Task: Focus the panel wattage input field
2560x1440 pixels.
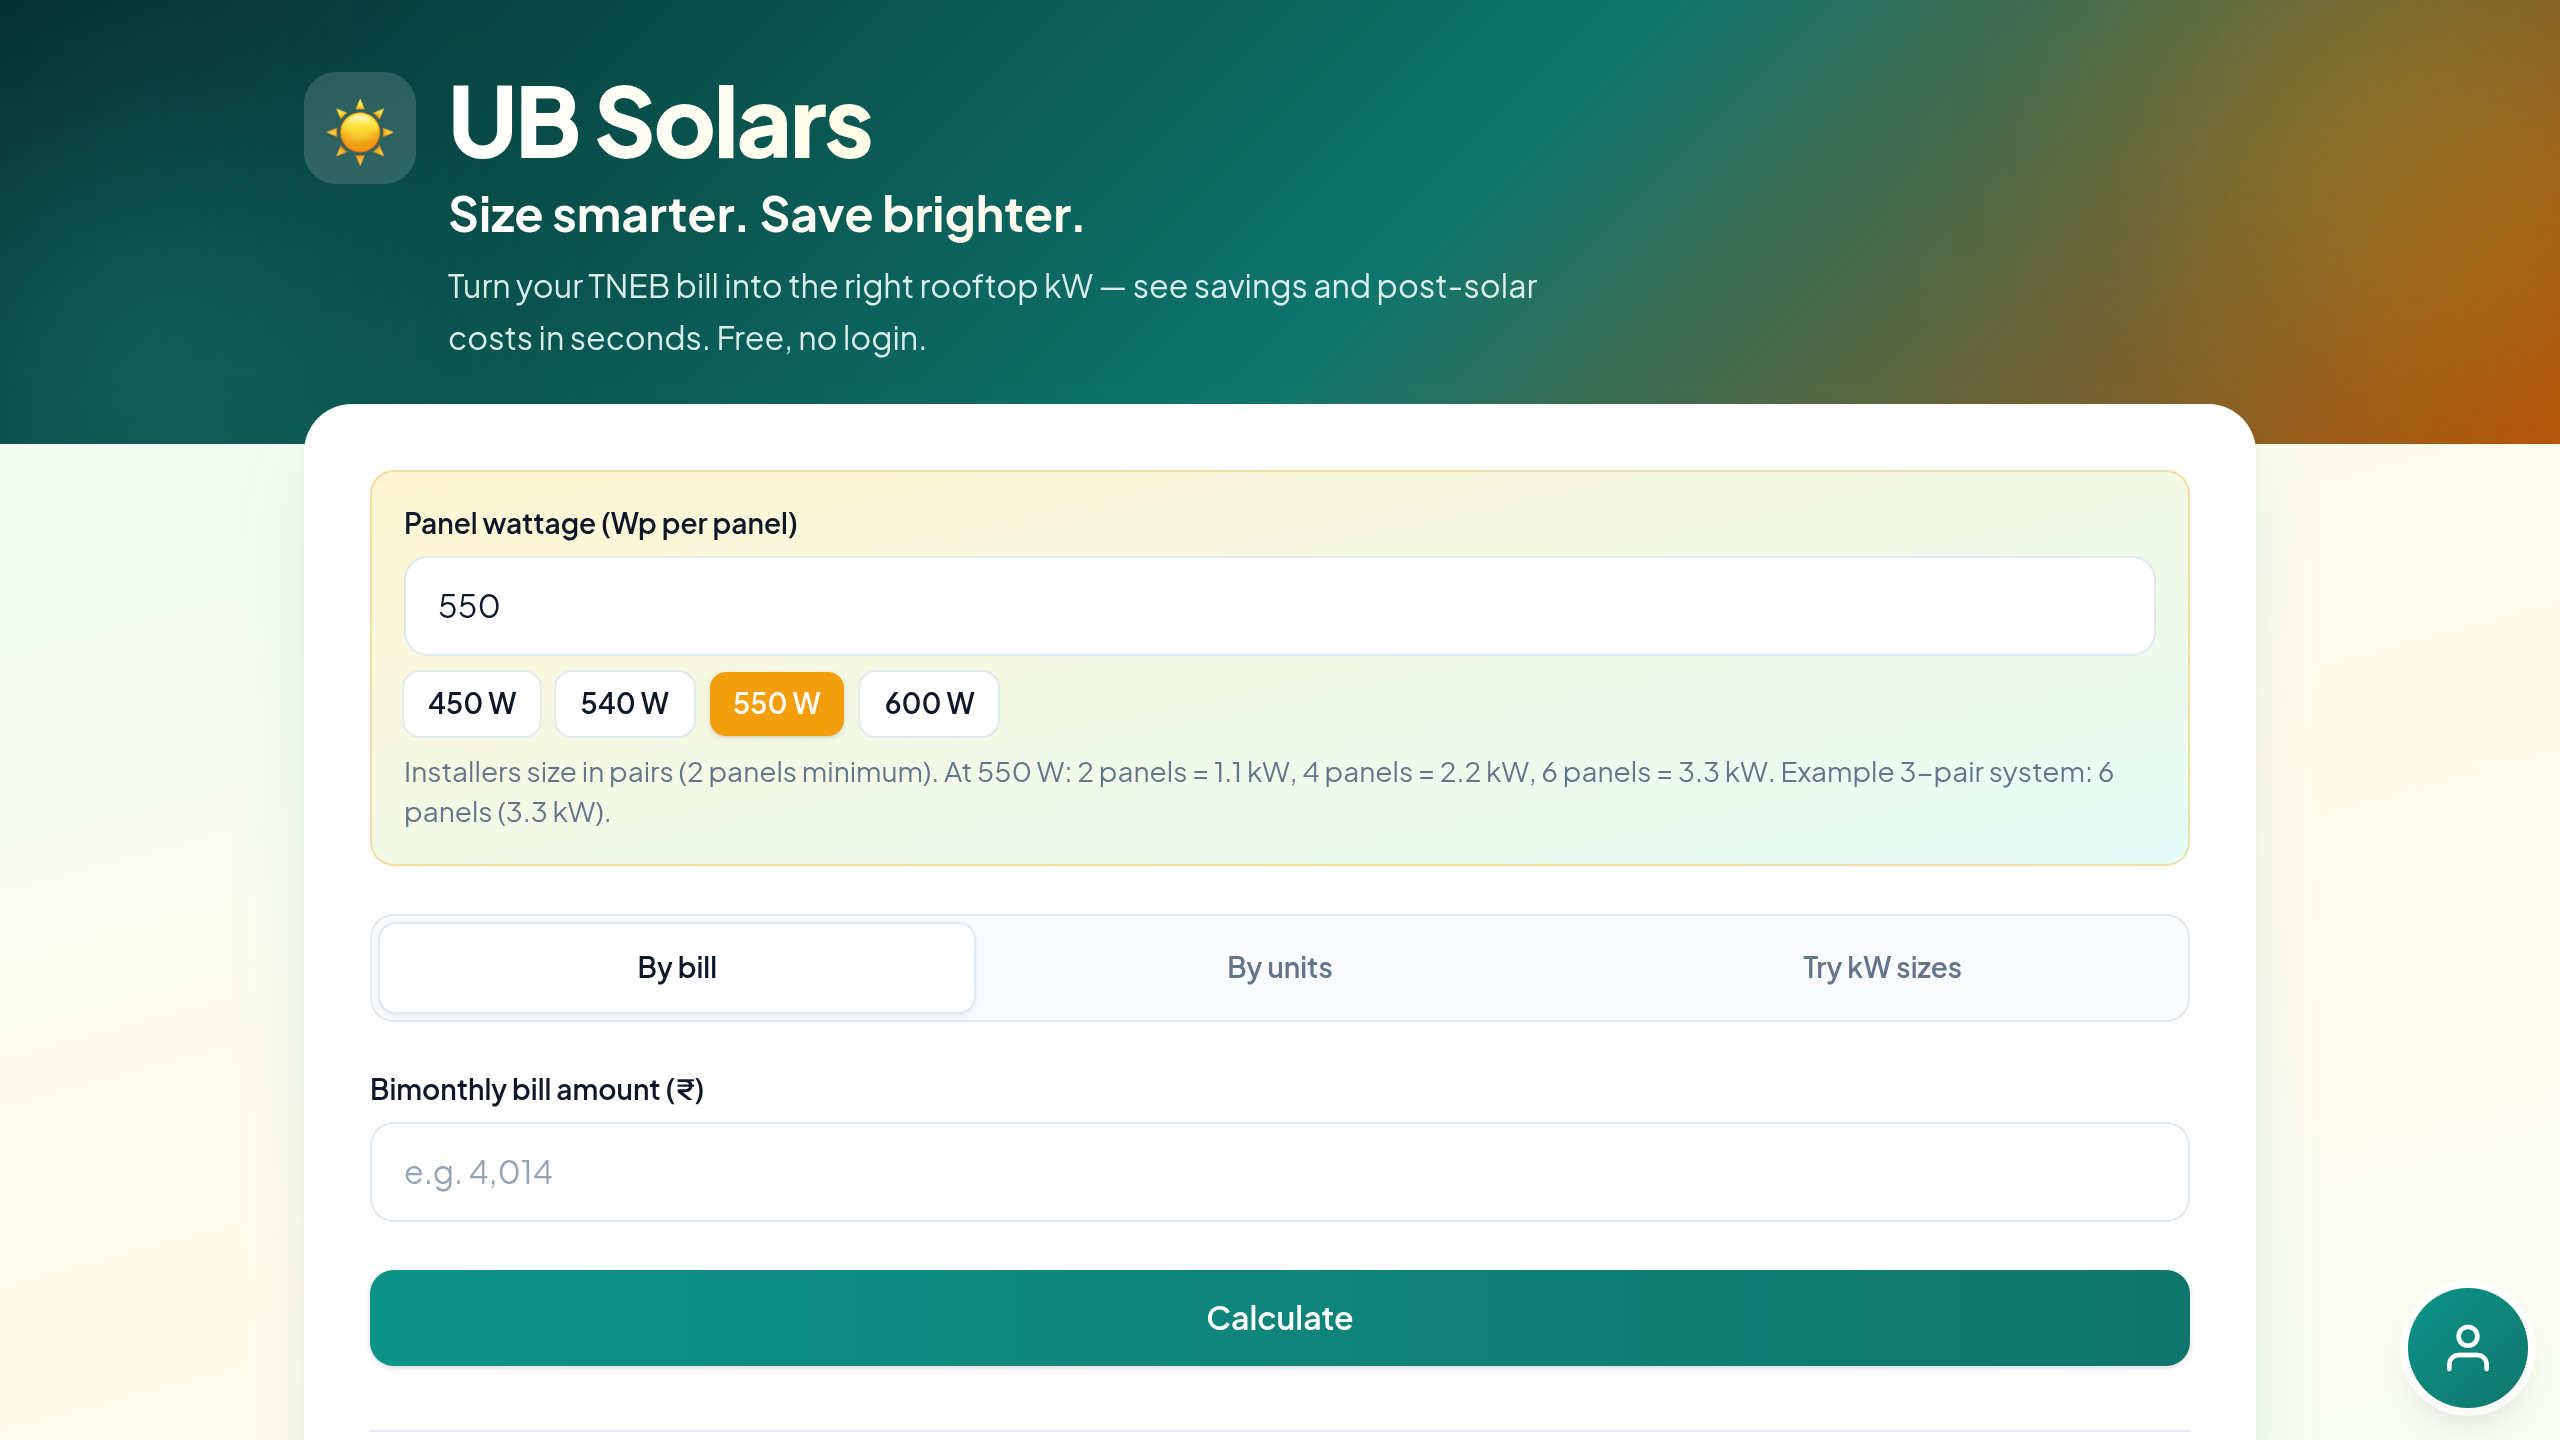Action: coord(1279,606)
